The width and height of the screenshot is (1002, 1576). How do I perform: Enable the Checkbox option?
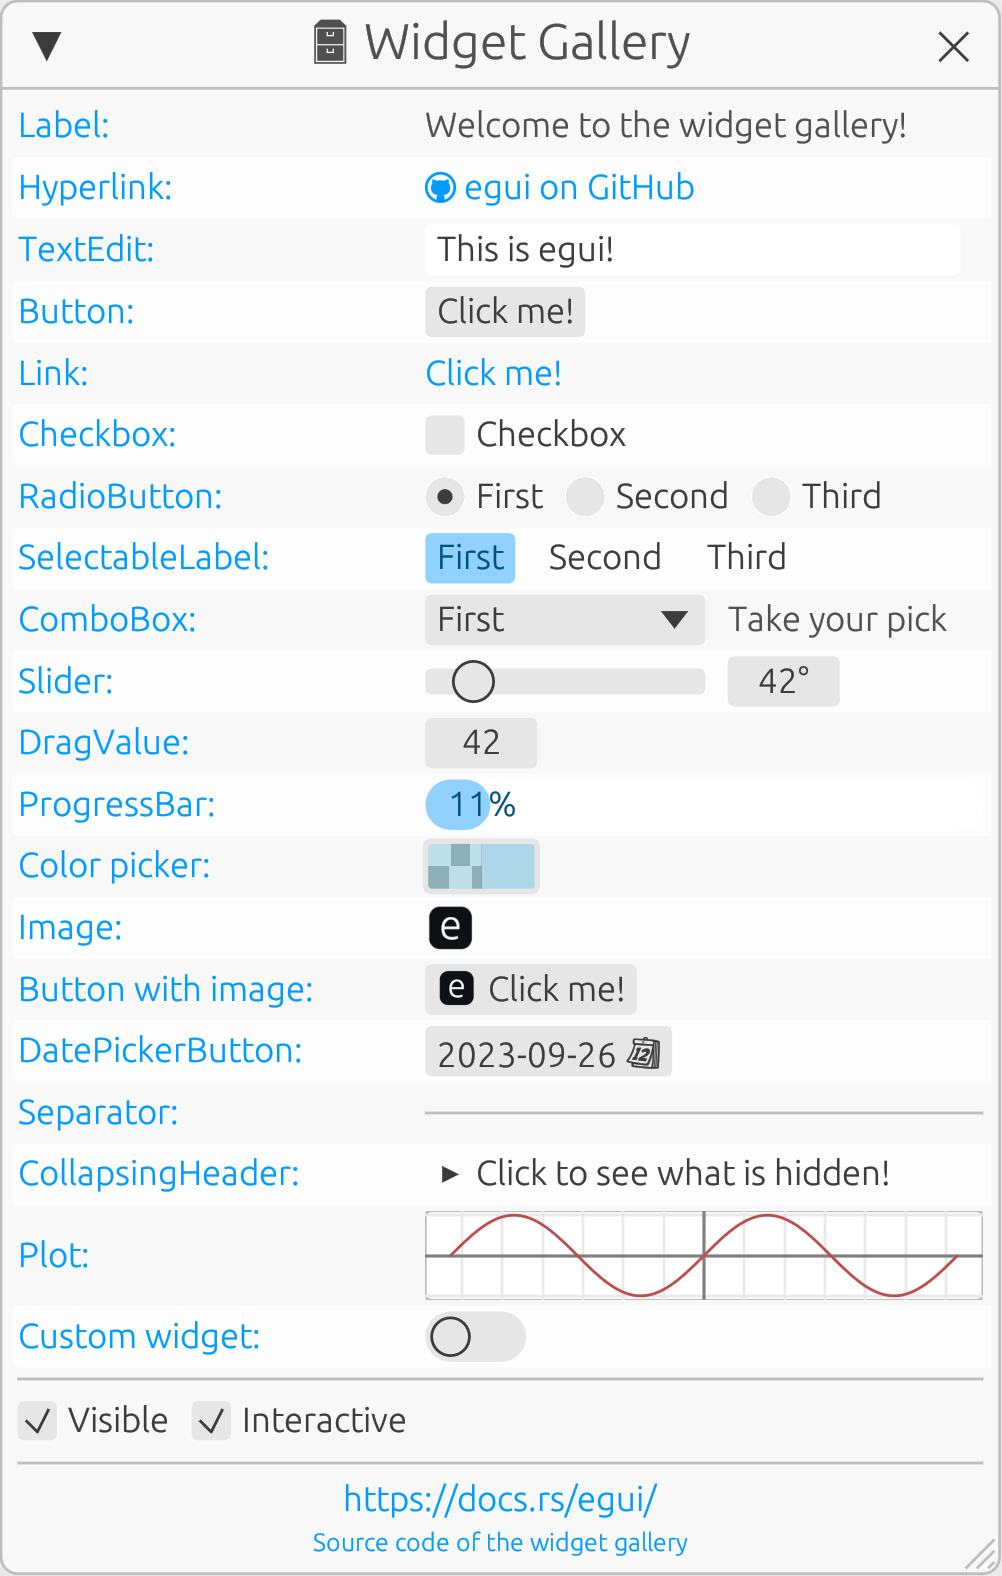point(445,435)
